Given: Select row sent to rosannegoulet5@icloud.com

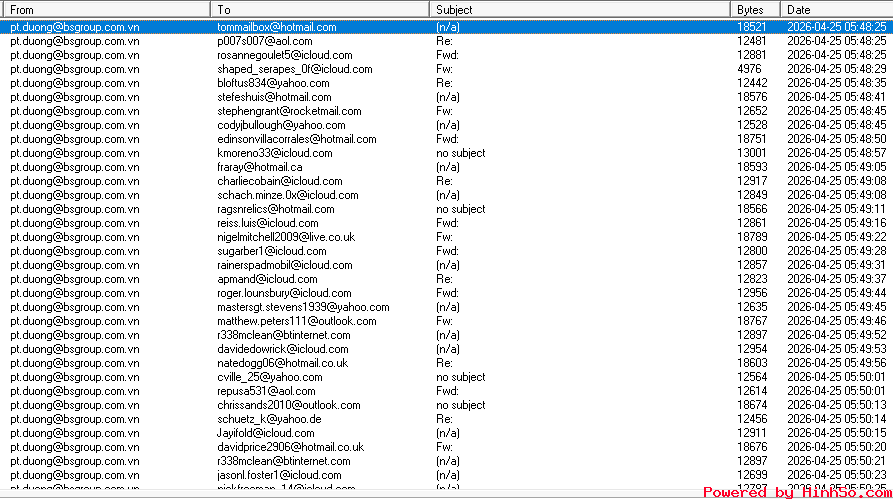Looking at the screenshot, I should tap(446, 55).
